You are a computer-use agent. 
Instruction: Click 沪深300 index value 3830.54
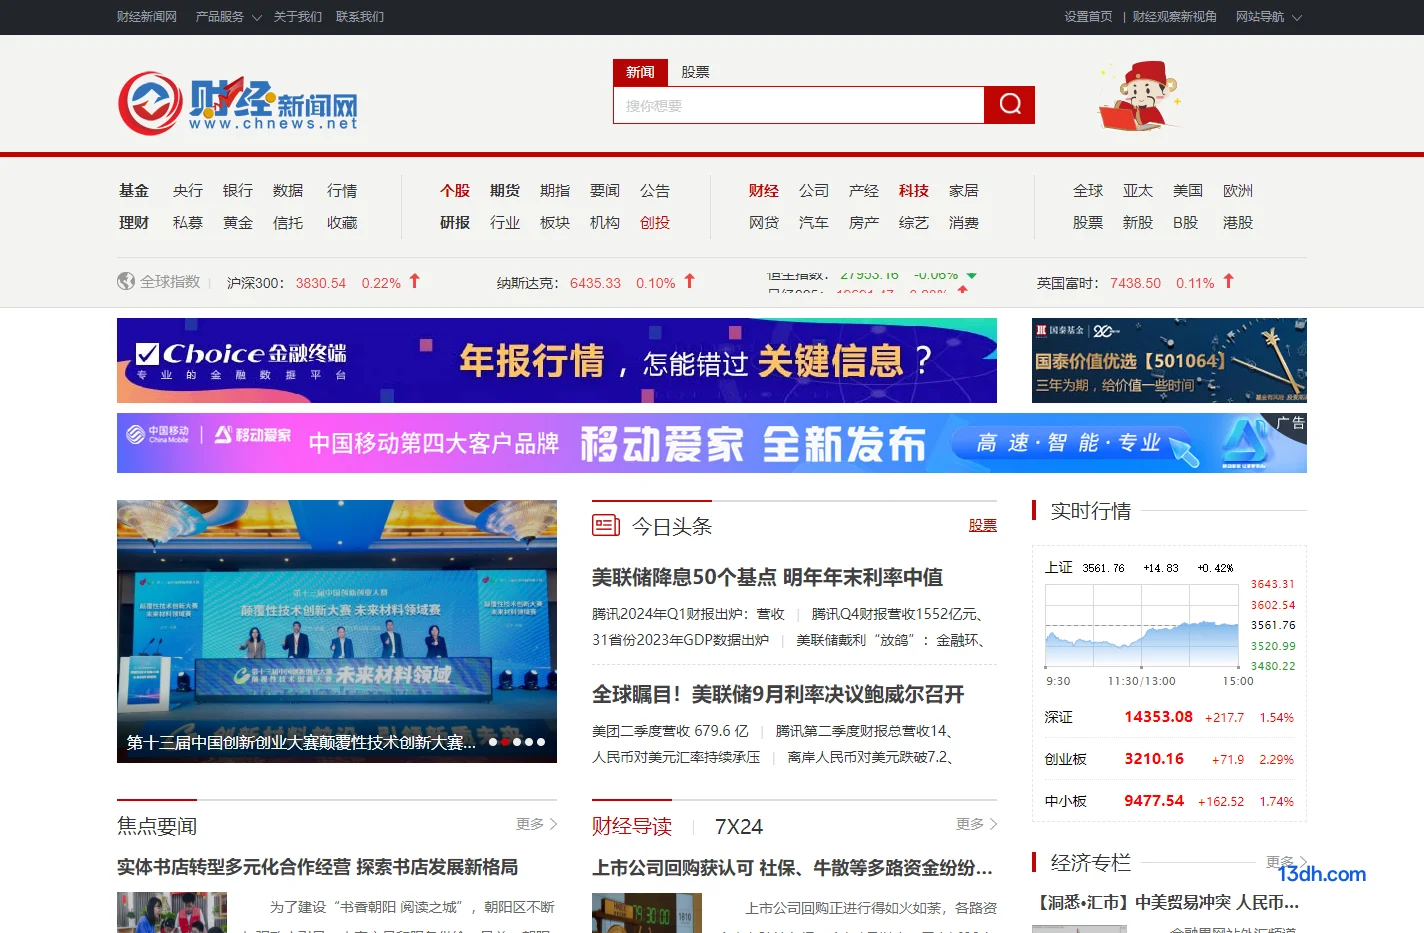pos(320,283)
